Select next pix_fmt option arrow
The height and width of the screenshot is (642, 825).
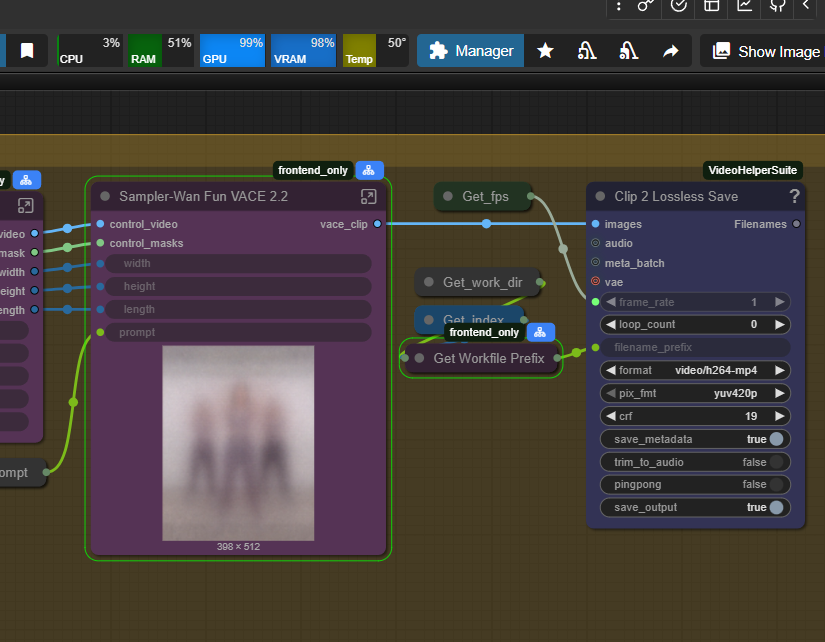coord(780,393)
